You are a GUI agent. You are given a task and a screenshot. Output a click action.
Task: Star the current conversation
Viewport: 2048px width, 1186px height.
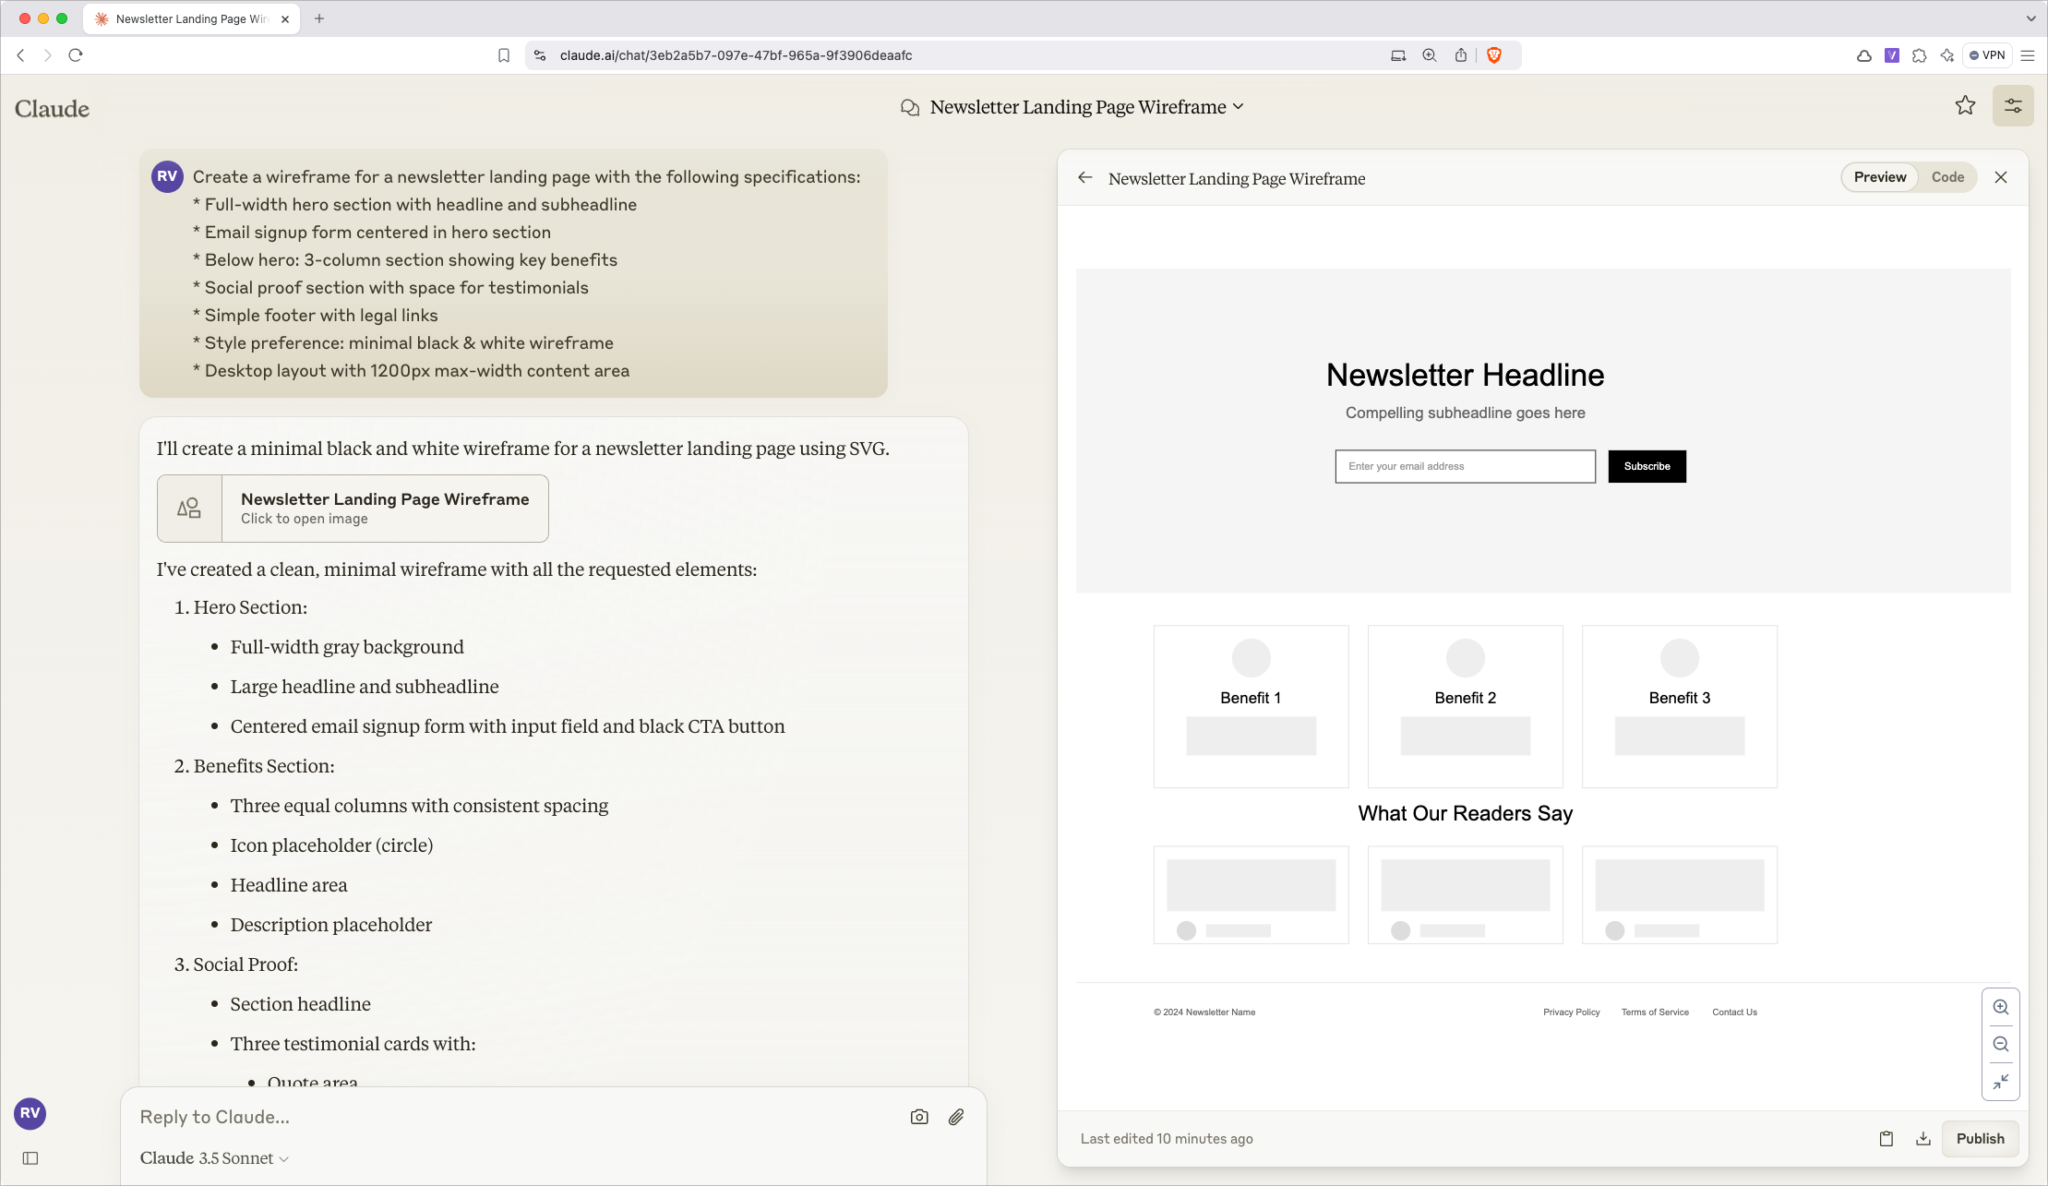tap(1965, 105)
